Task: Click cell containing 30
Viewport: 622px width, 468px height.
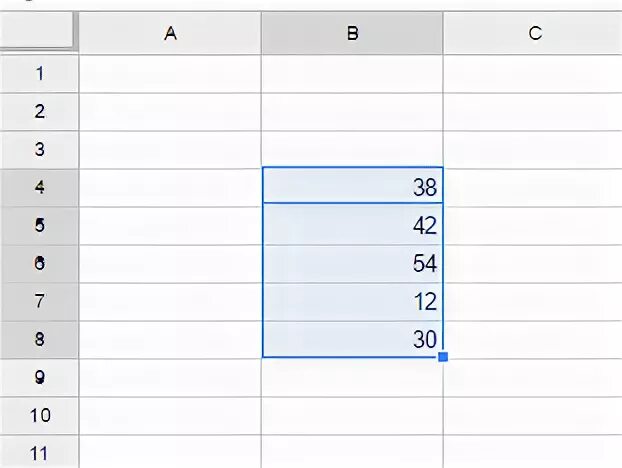Action: [353, 339]
